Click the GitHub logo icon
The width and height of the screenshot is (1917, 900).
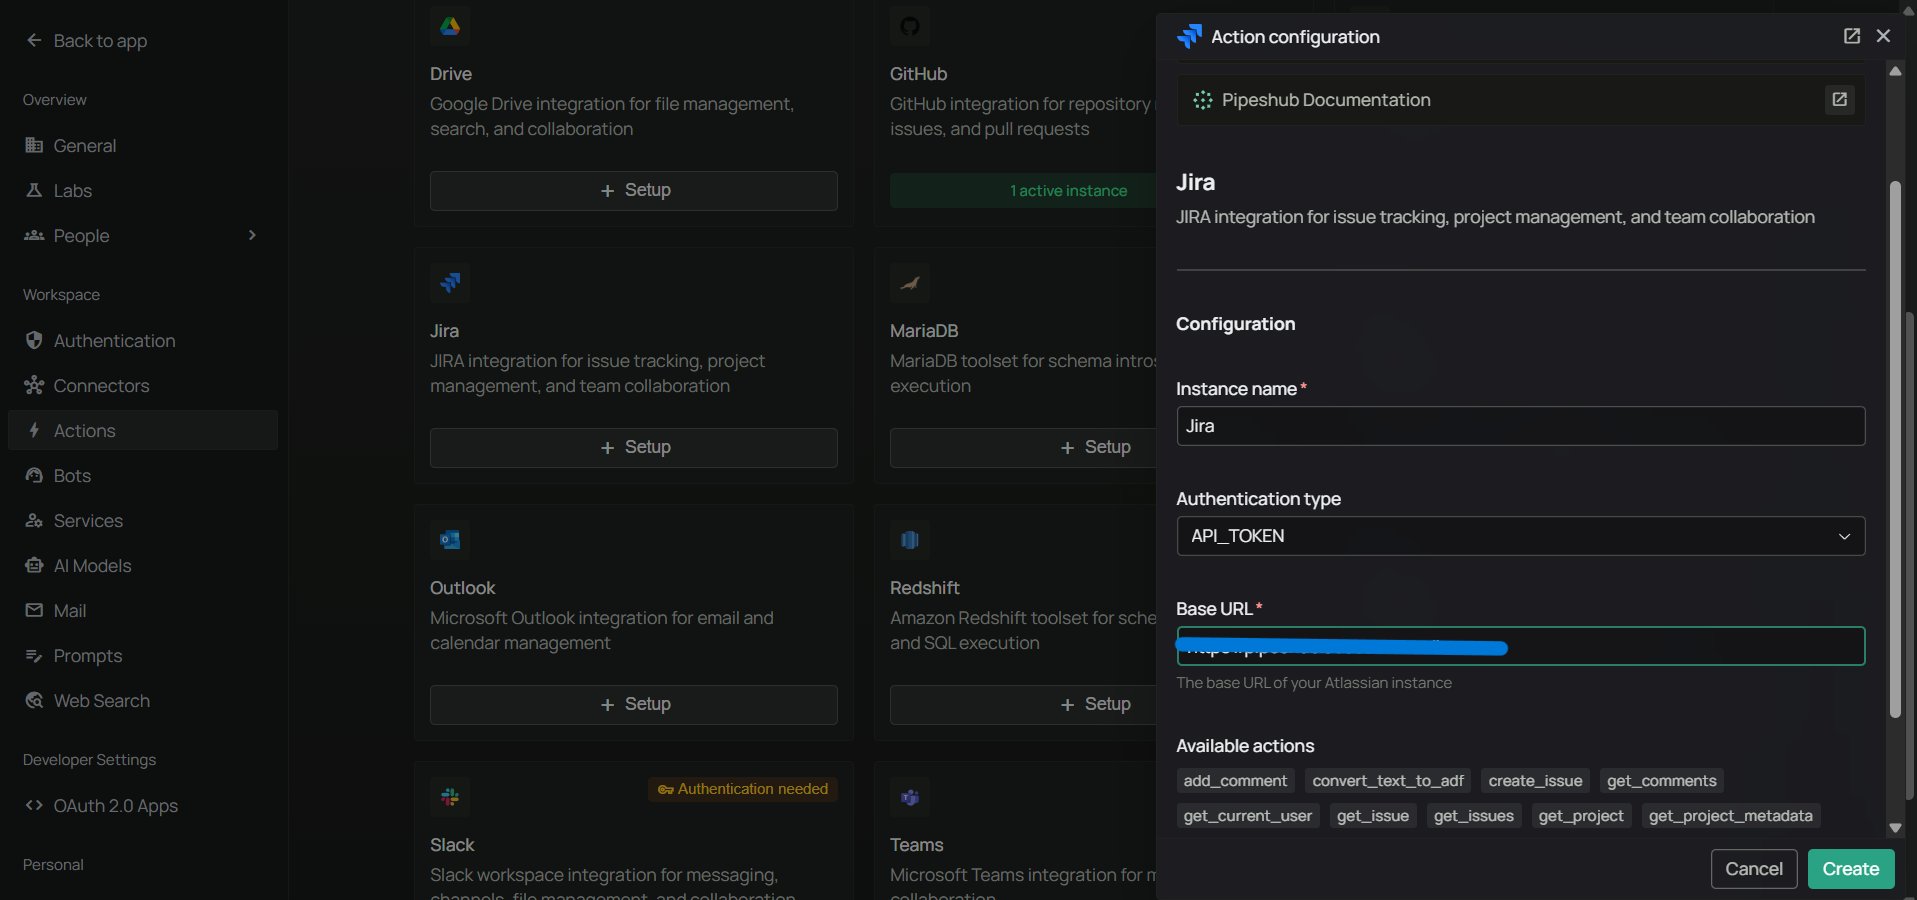pyautogui.click(x=910, y=26)
